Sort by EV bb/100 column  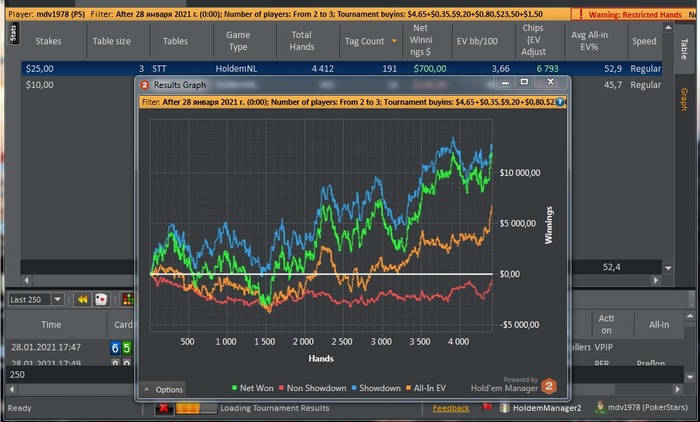tap(477, 41)
